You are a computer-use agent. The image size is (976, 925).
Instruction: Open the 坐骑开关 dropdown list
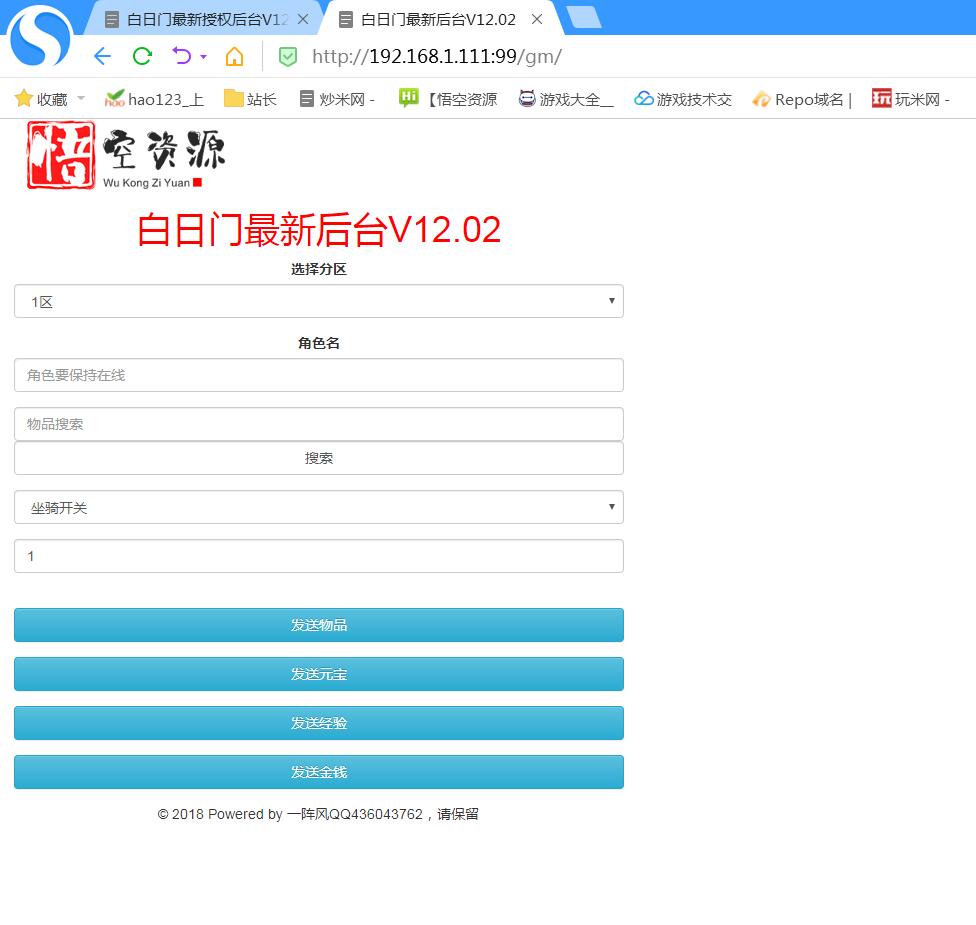pos(318,507)
